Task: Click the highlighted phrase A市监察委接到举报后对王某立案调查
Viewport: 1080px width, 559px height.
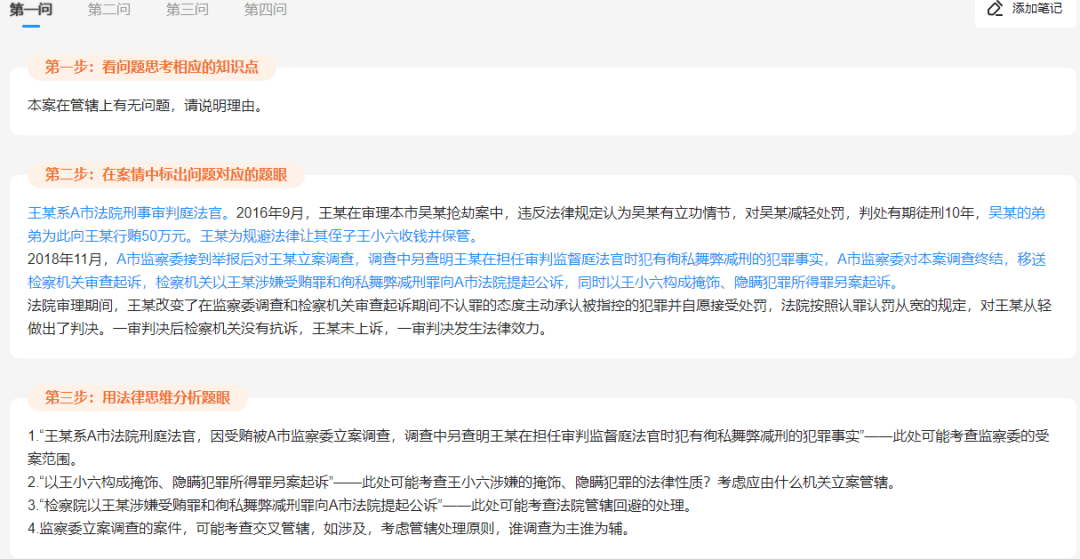Action: point(235,260)
